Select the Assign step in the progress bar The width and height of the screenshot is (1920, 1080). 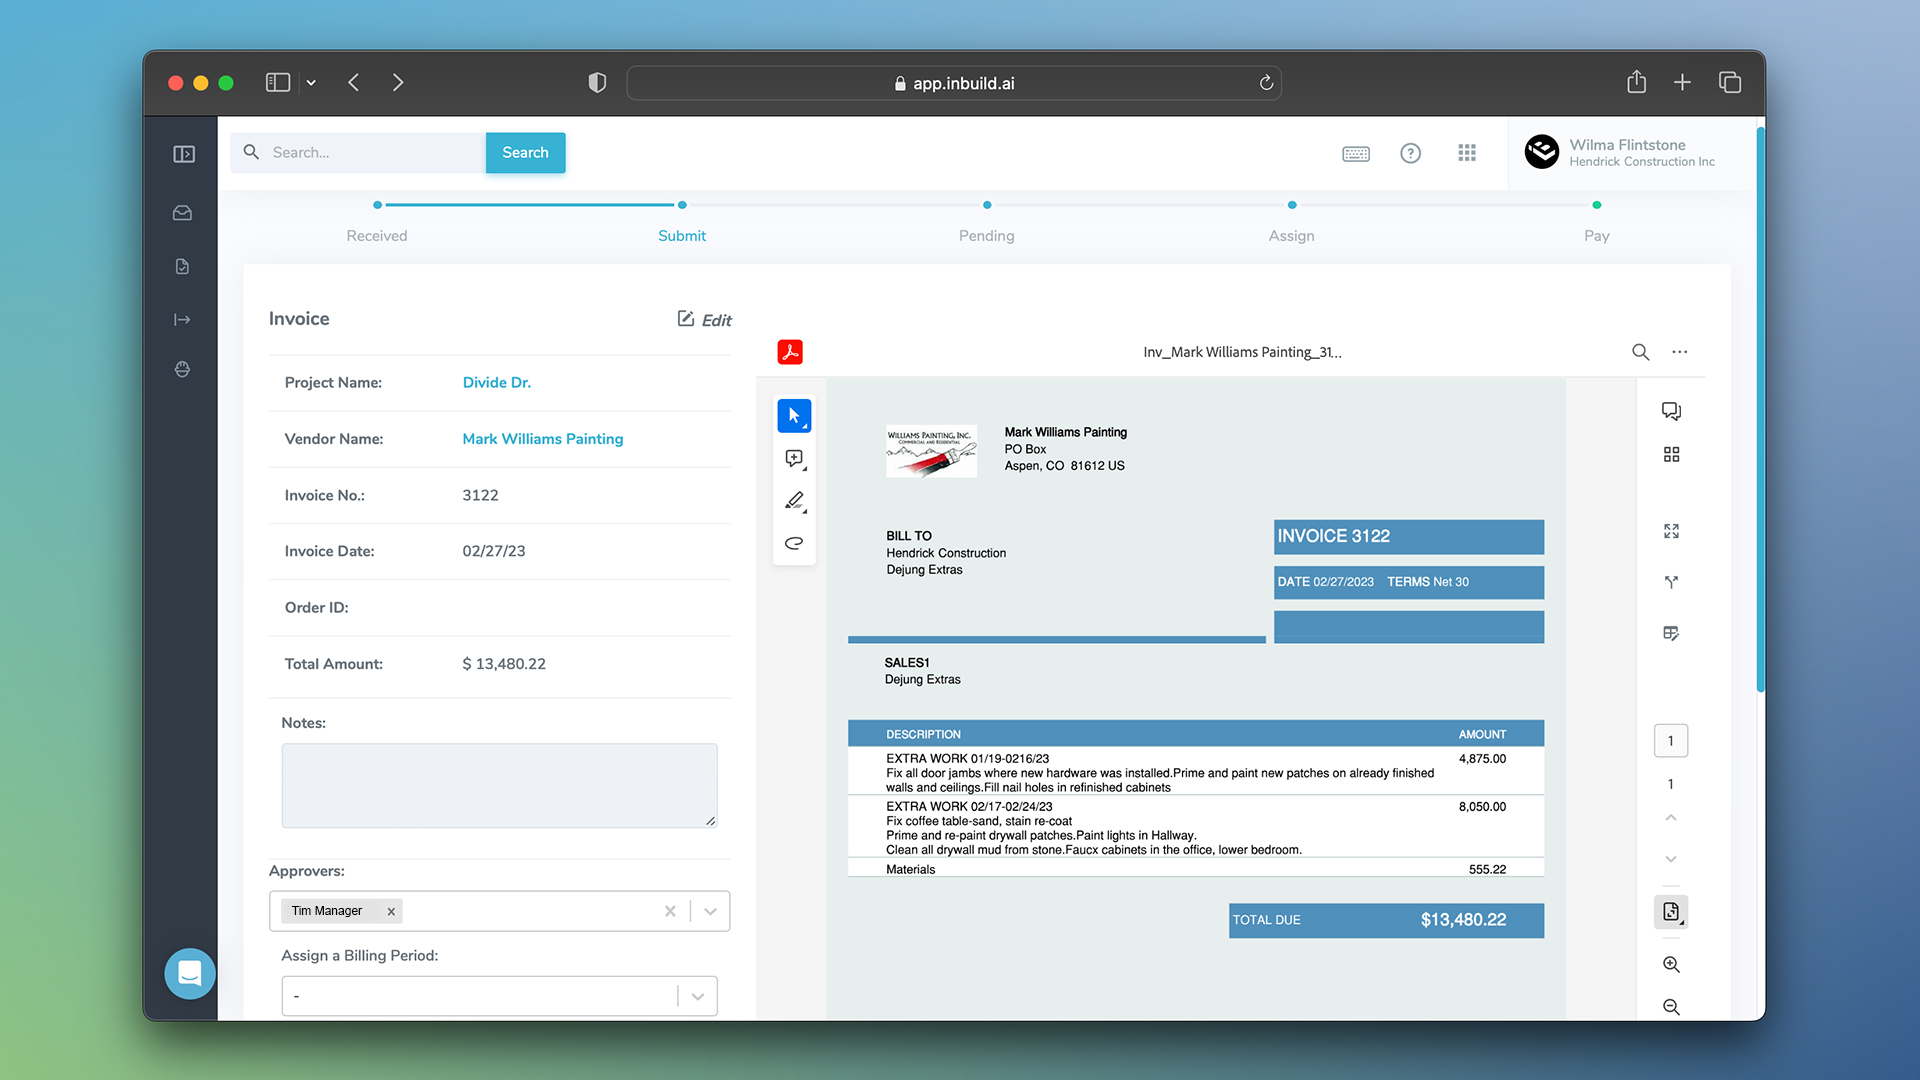tap(1291, 235)
